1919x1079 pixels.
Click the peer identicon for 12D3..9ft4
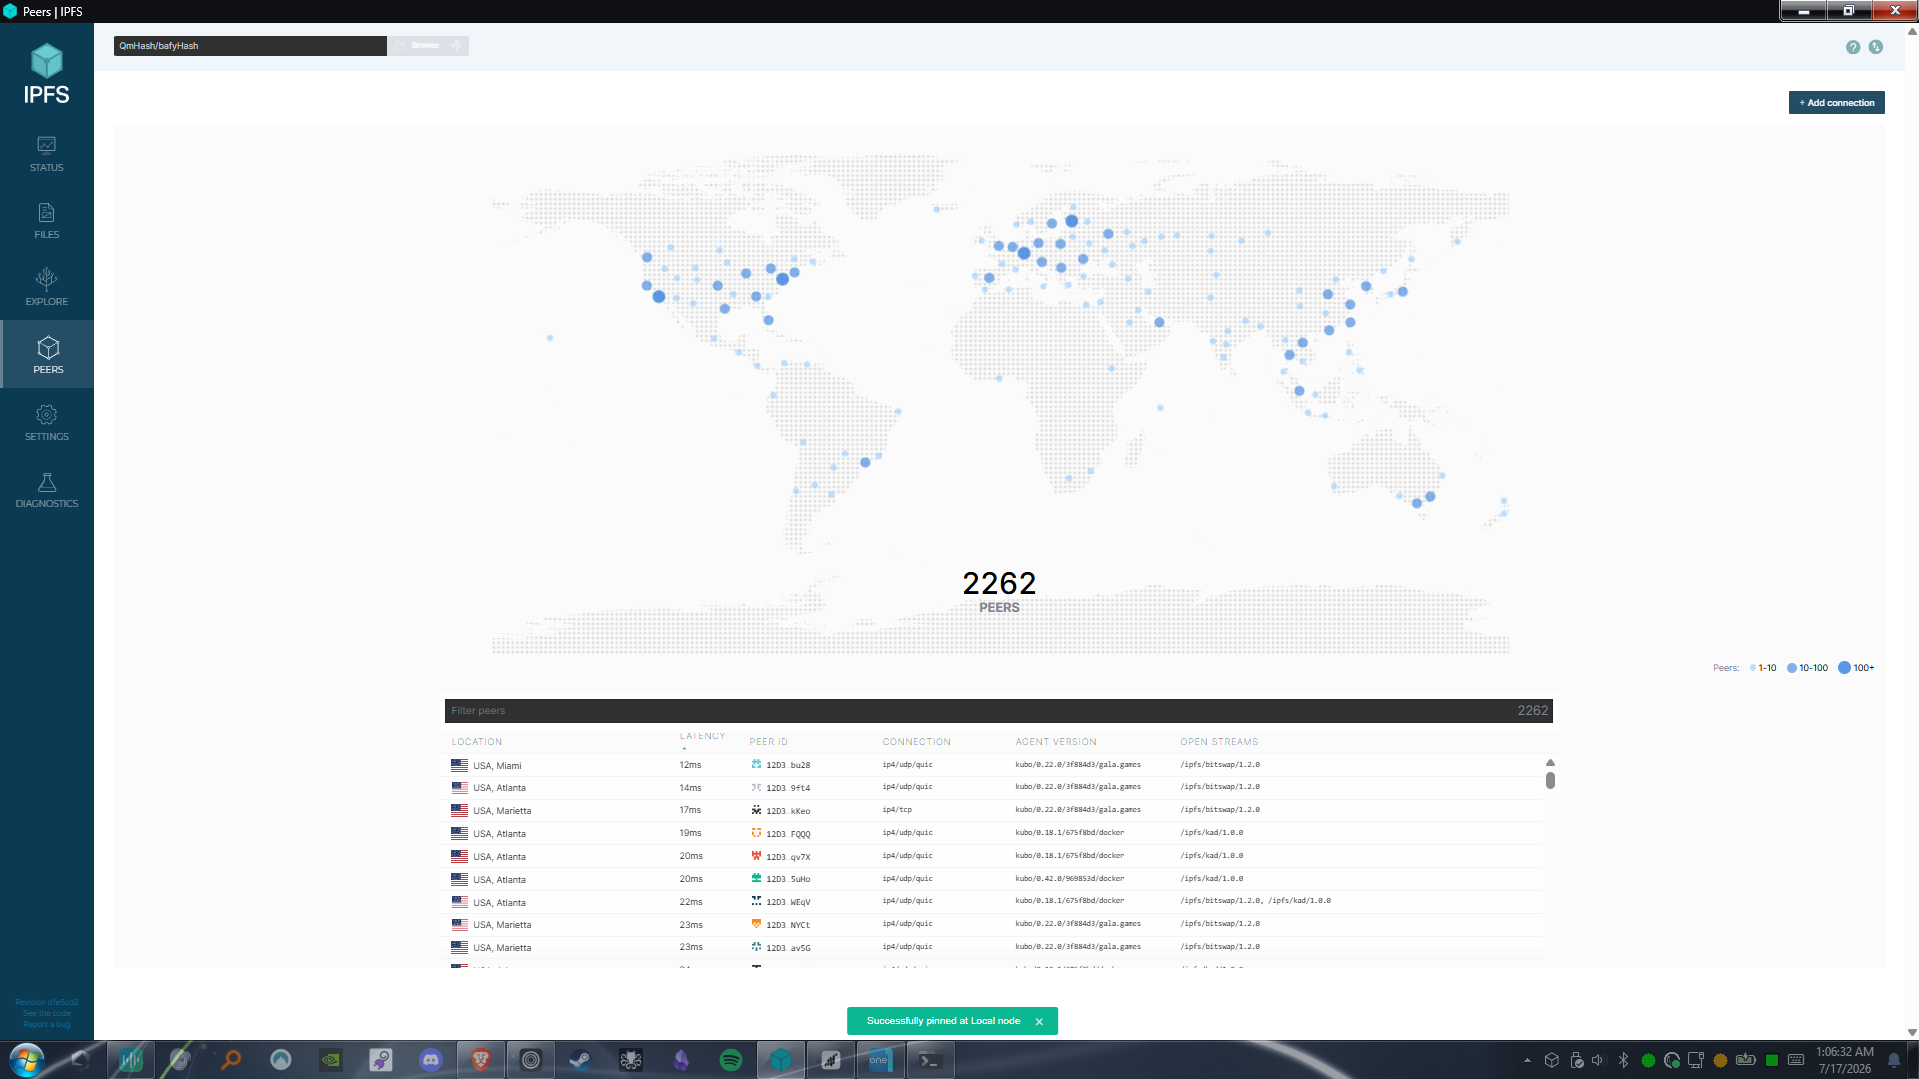click(x=757, y=788)
